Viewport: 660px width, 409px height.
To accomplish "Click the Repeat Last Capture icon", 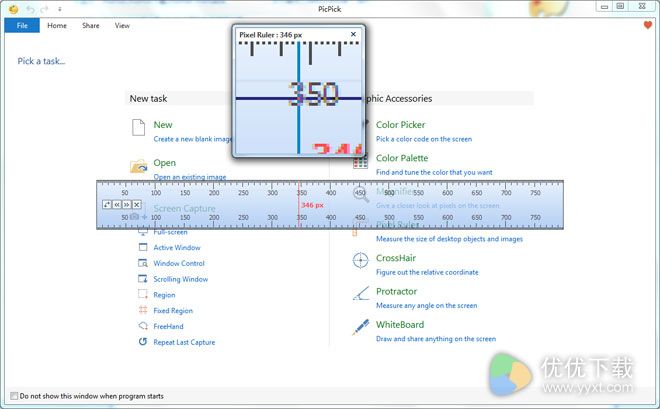I will pos(143,341).
